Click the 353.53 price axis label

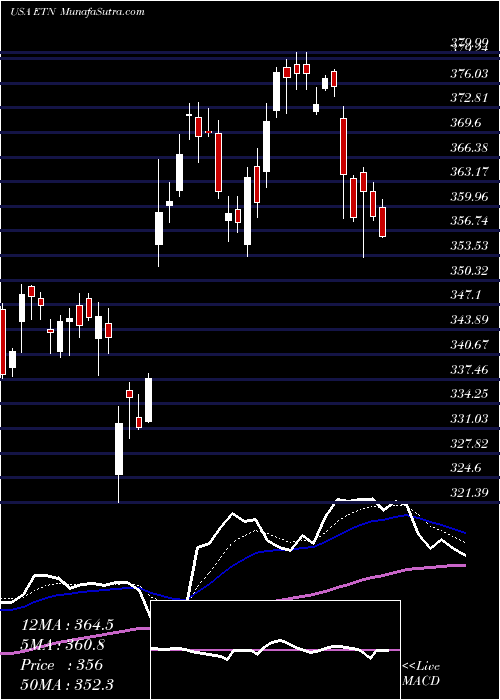tap(469, 246)
